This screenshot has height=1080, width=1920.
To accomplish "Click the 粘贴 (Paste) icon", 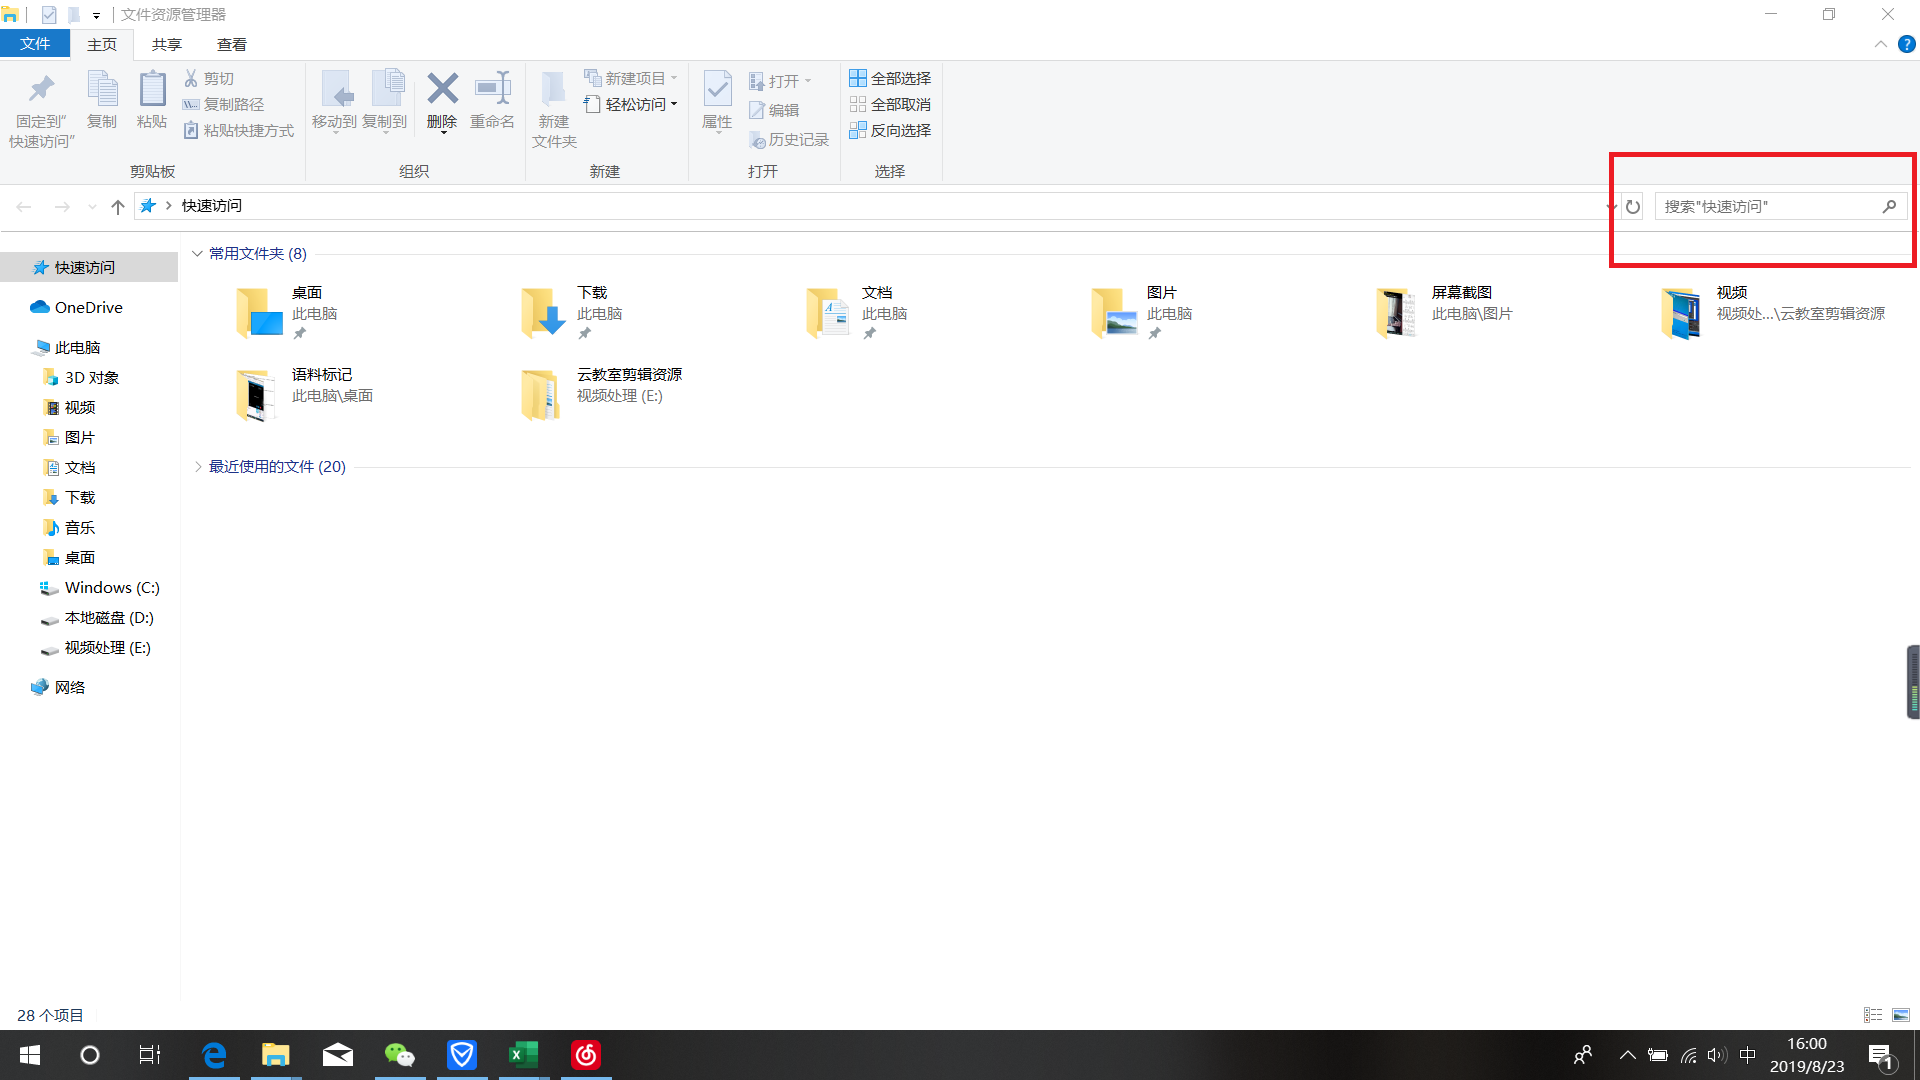I will [x=152, y=100].
